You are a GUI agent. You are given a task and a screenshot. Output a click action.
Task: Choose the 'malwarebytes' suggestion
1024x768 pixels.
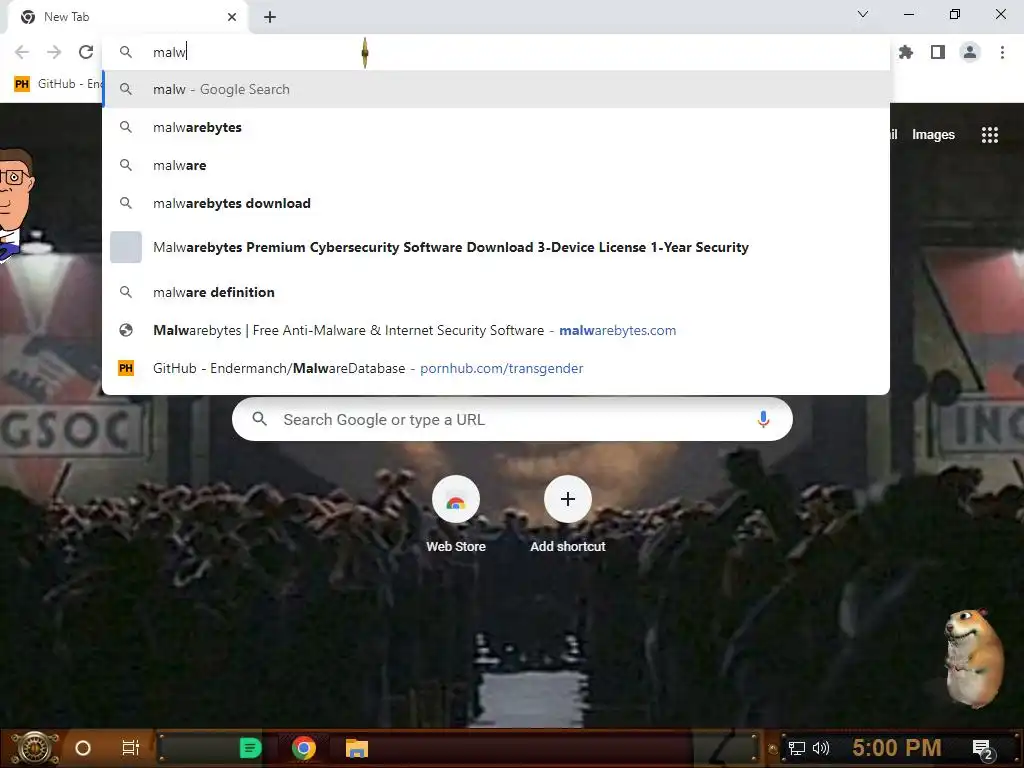(496, 127)
